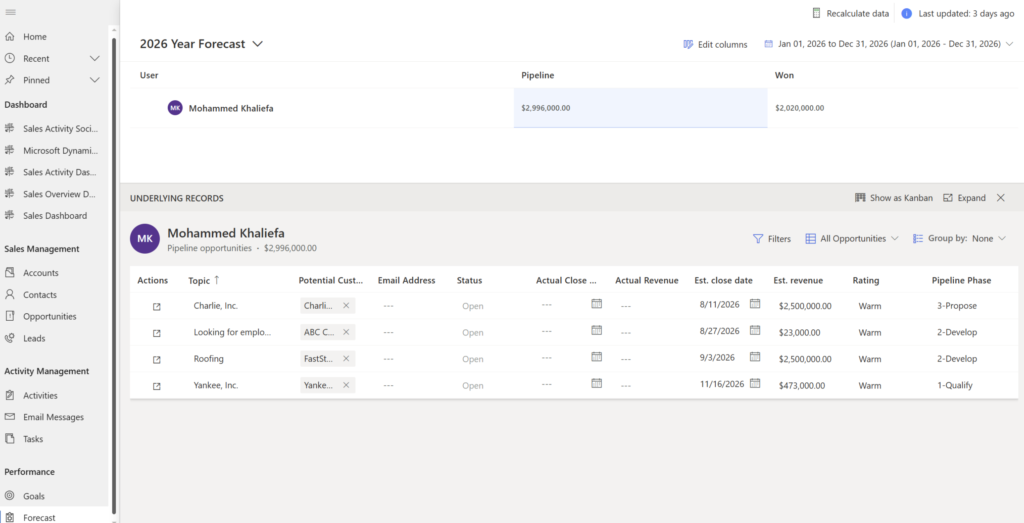The width and height of the screenshot is (1024, 523).
Task: Select Pipeline cell $2,996,000.00
Action: [640, 108]
